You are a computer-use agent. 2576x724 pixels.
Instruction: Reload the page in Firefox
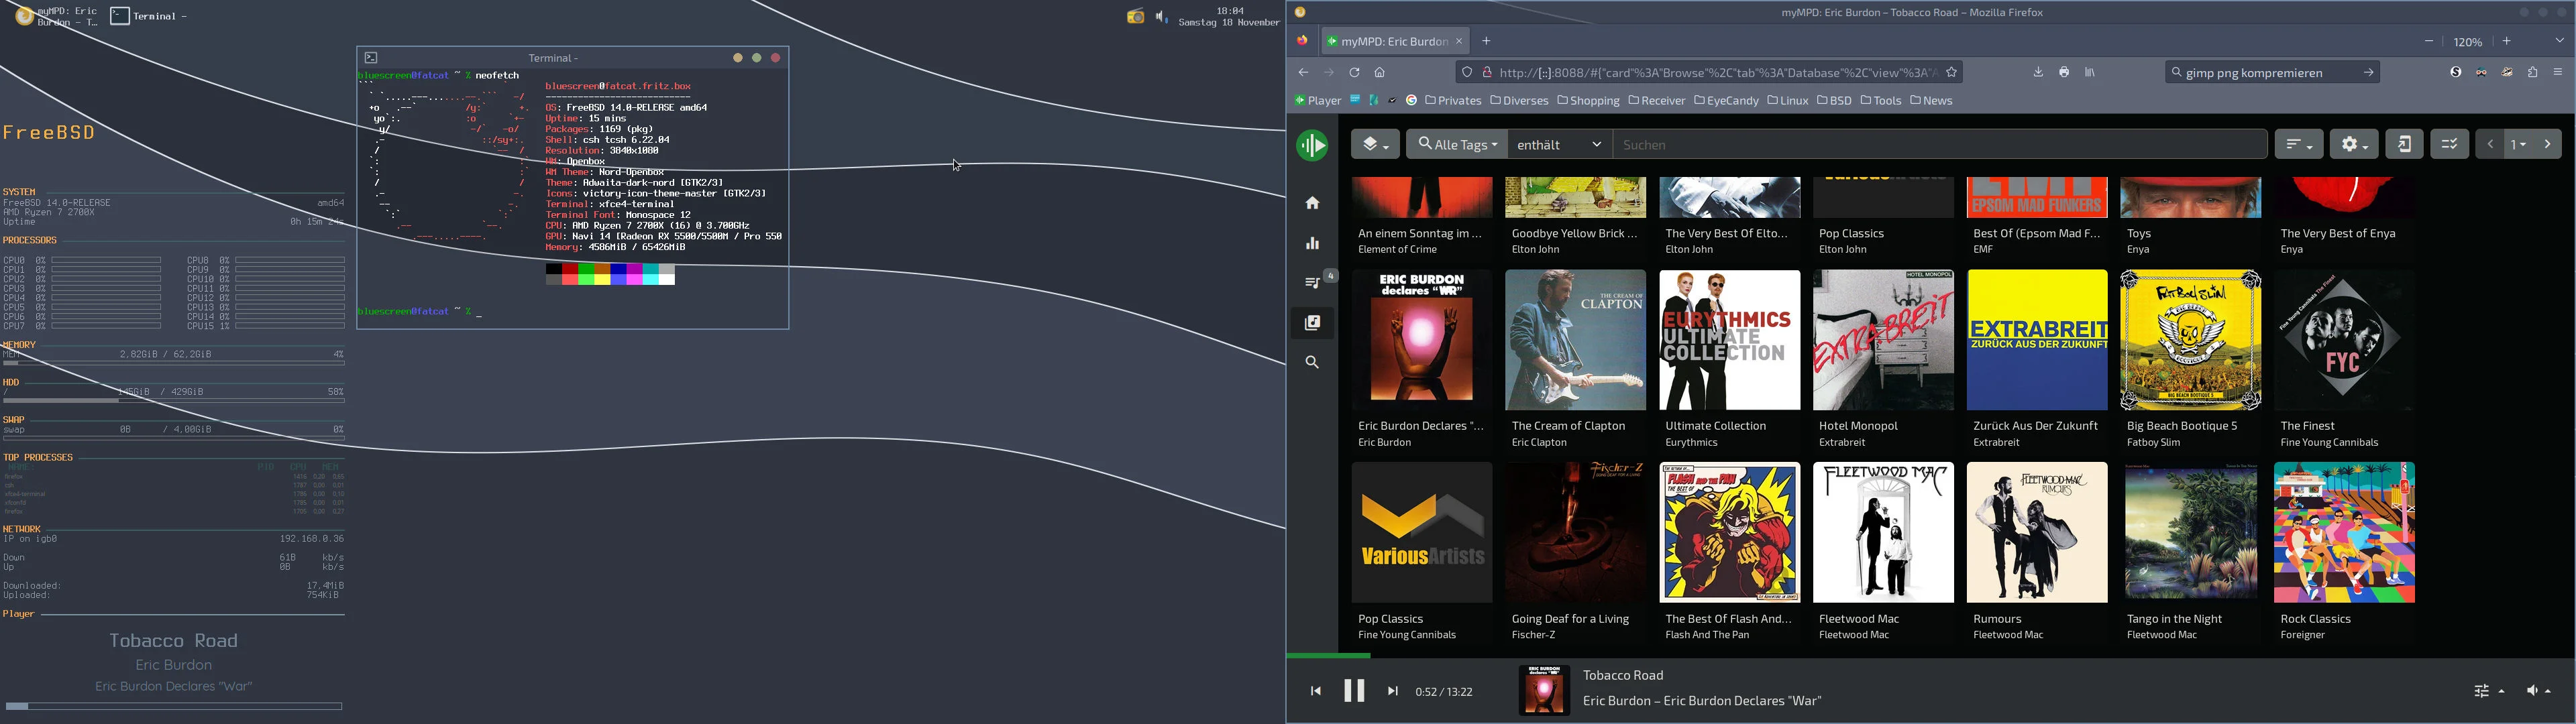(x=1354, y=73)
